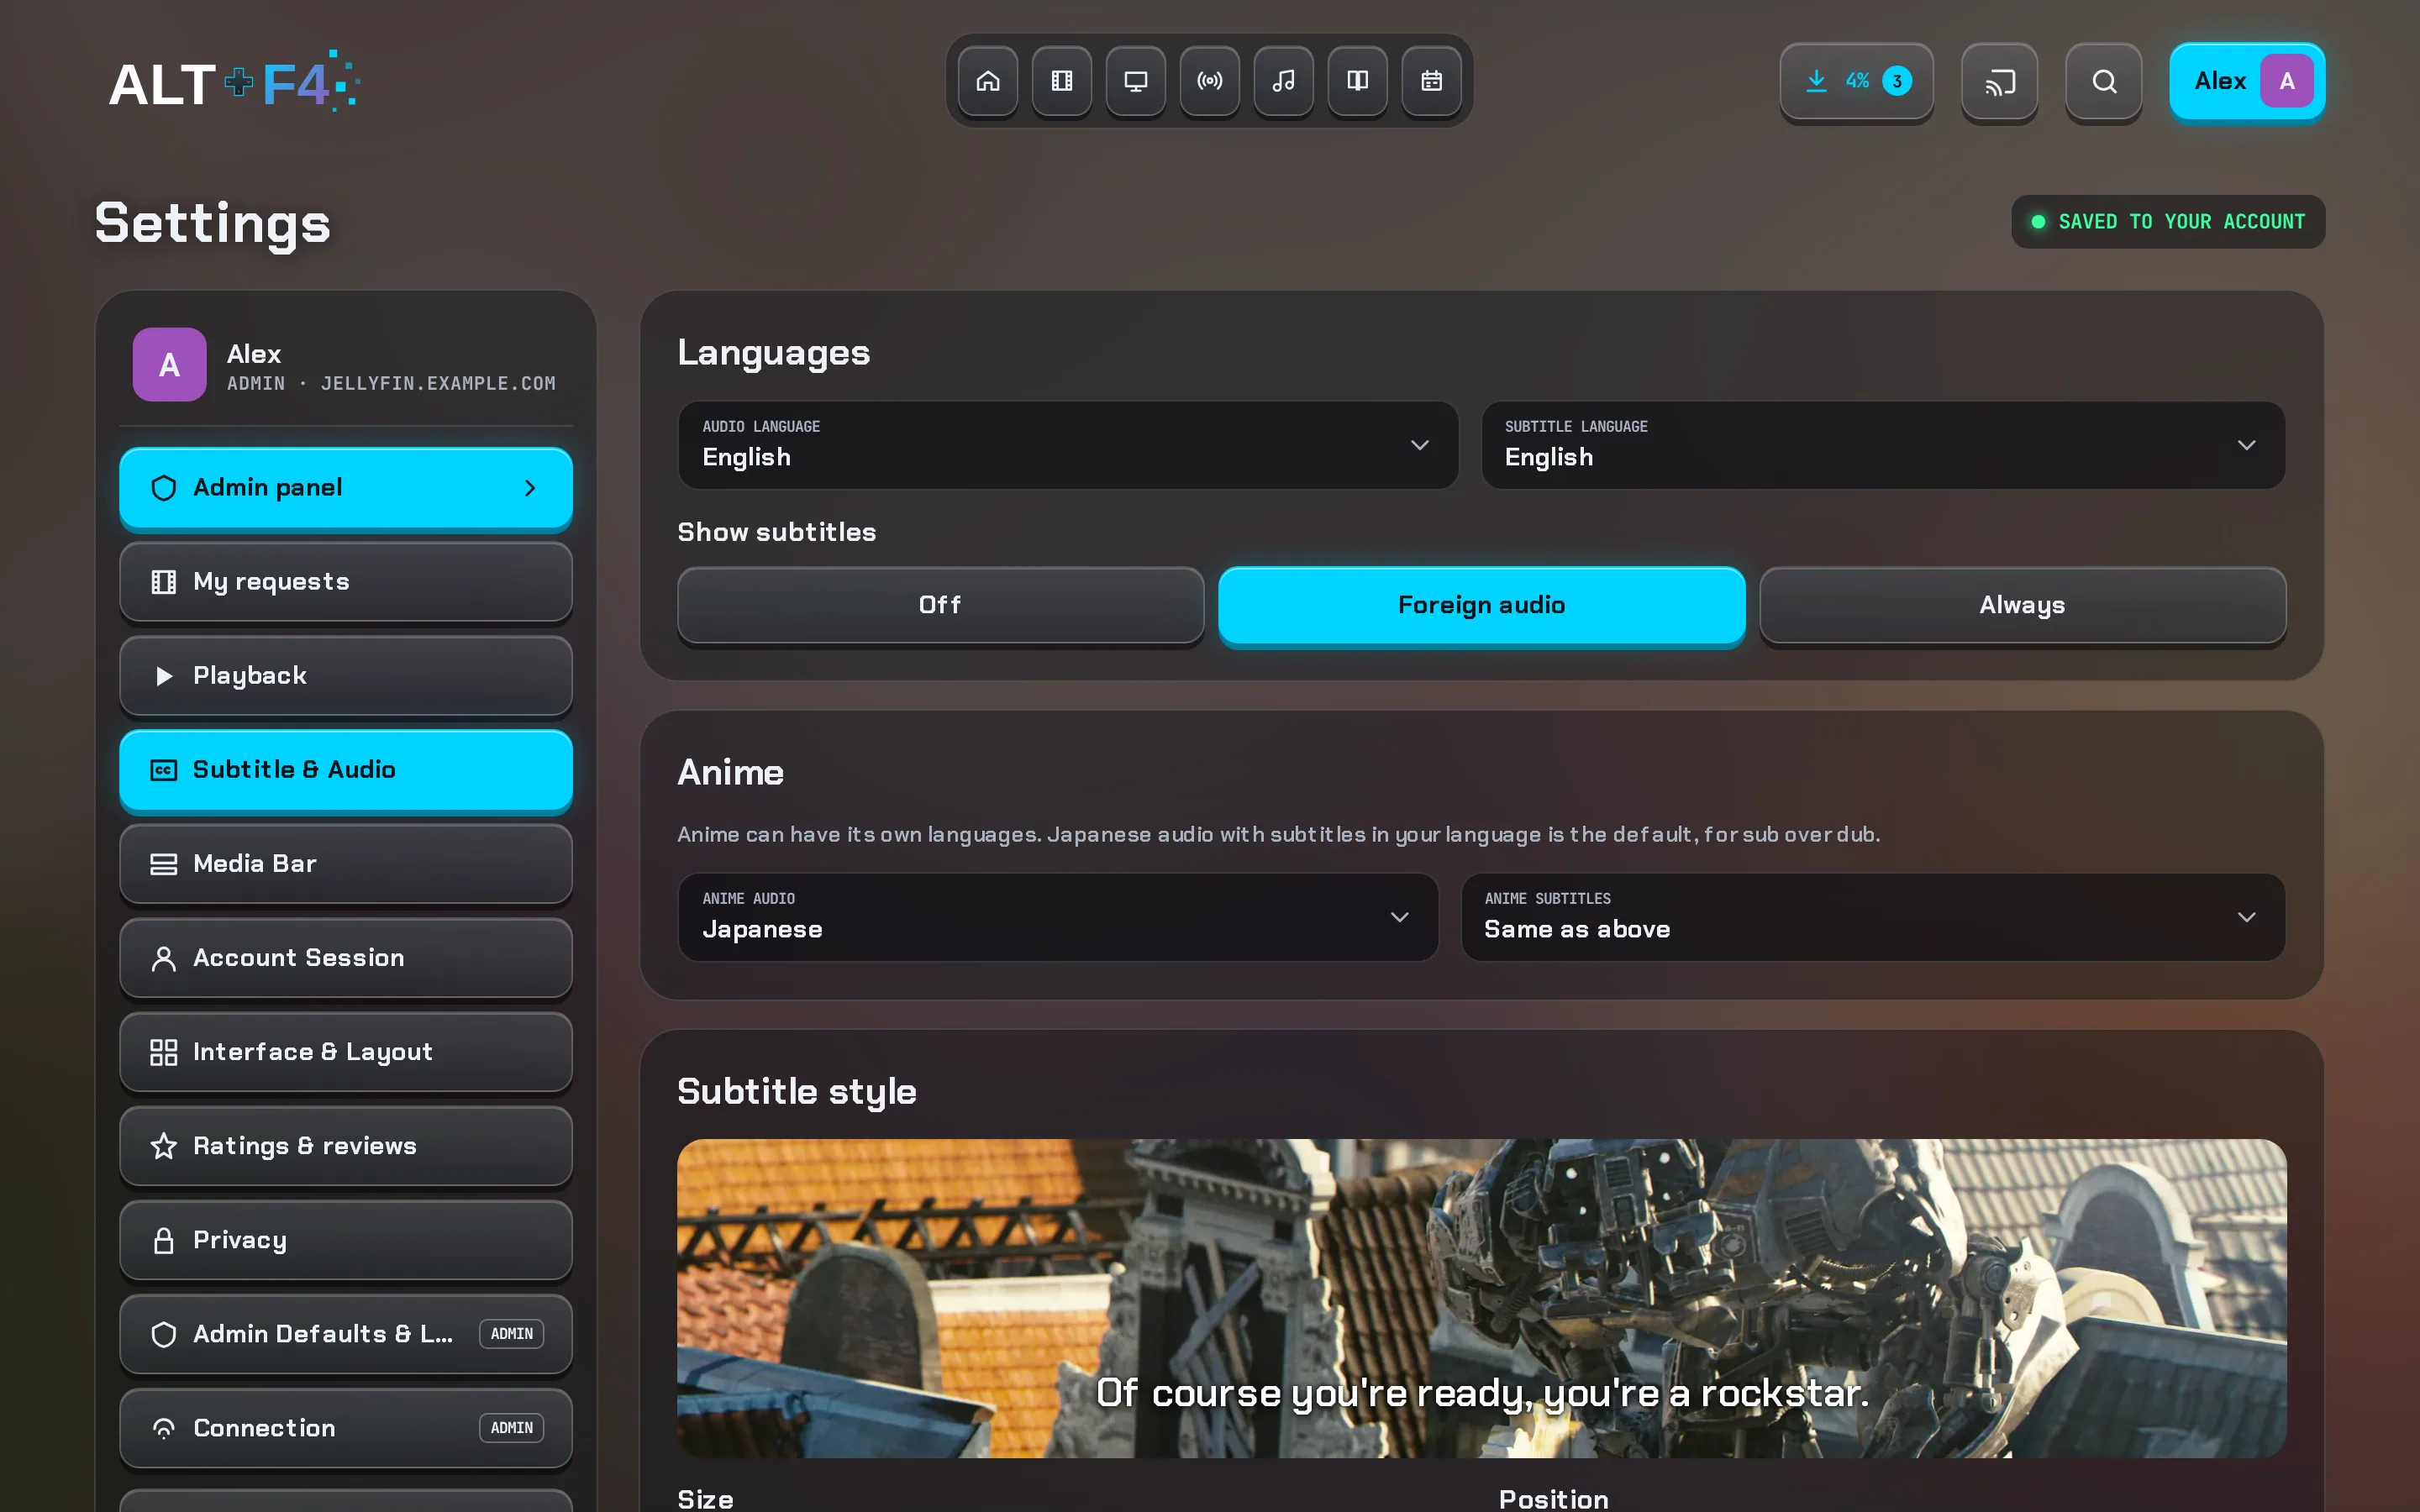Image resolution: width=2420 pixels, height=1512 pixels.
Task: Open the Privacy settings section
Action: 346,1240
